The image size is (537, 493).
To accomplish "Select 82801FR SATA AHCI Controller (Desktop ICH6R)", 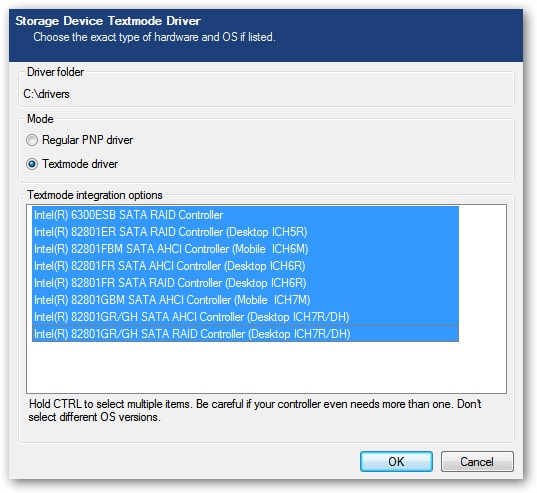I will tap(245, 266).
